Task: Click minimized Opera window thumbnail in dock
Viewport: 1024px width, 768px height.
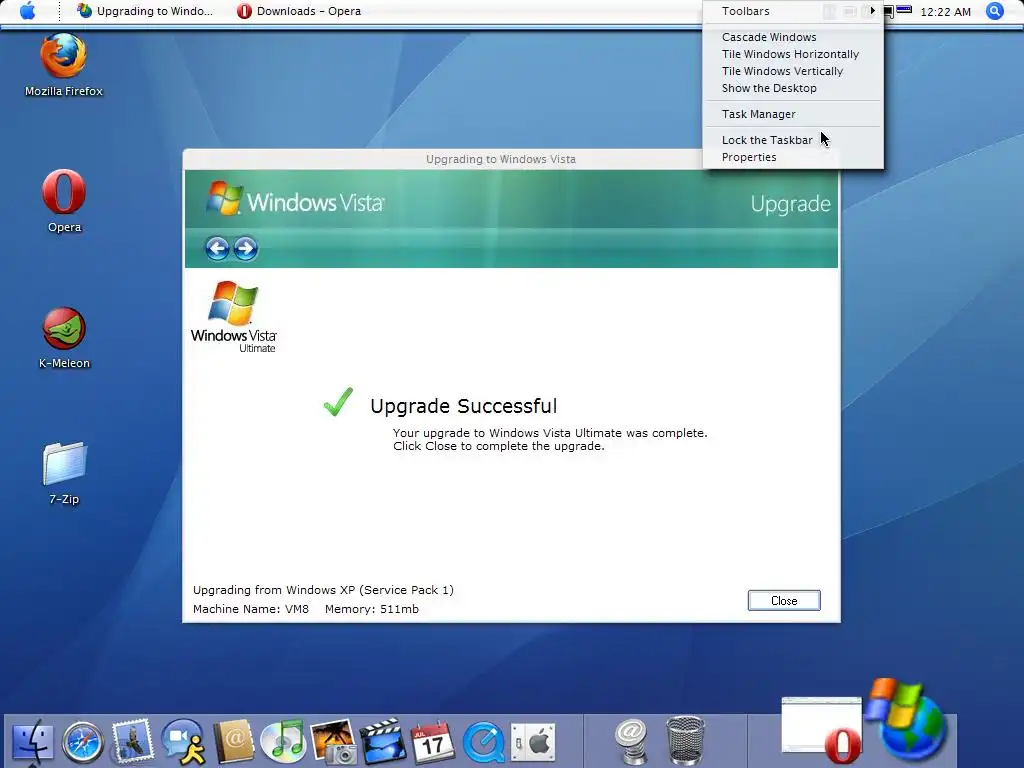Action: tap(822, 729)
